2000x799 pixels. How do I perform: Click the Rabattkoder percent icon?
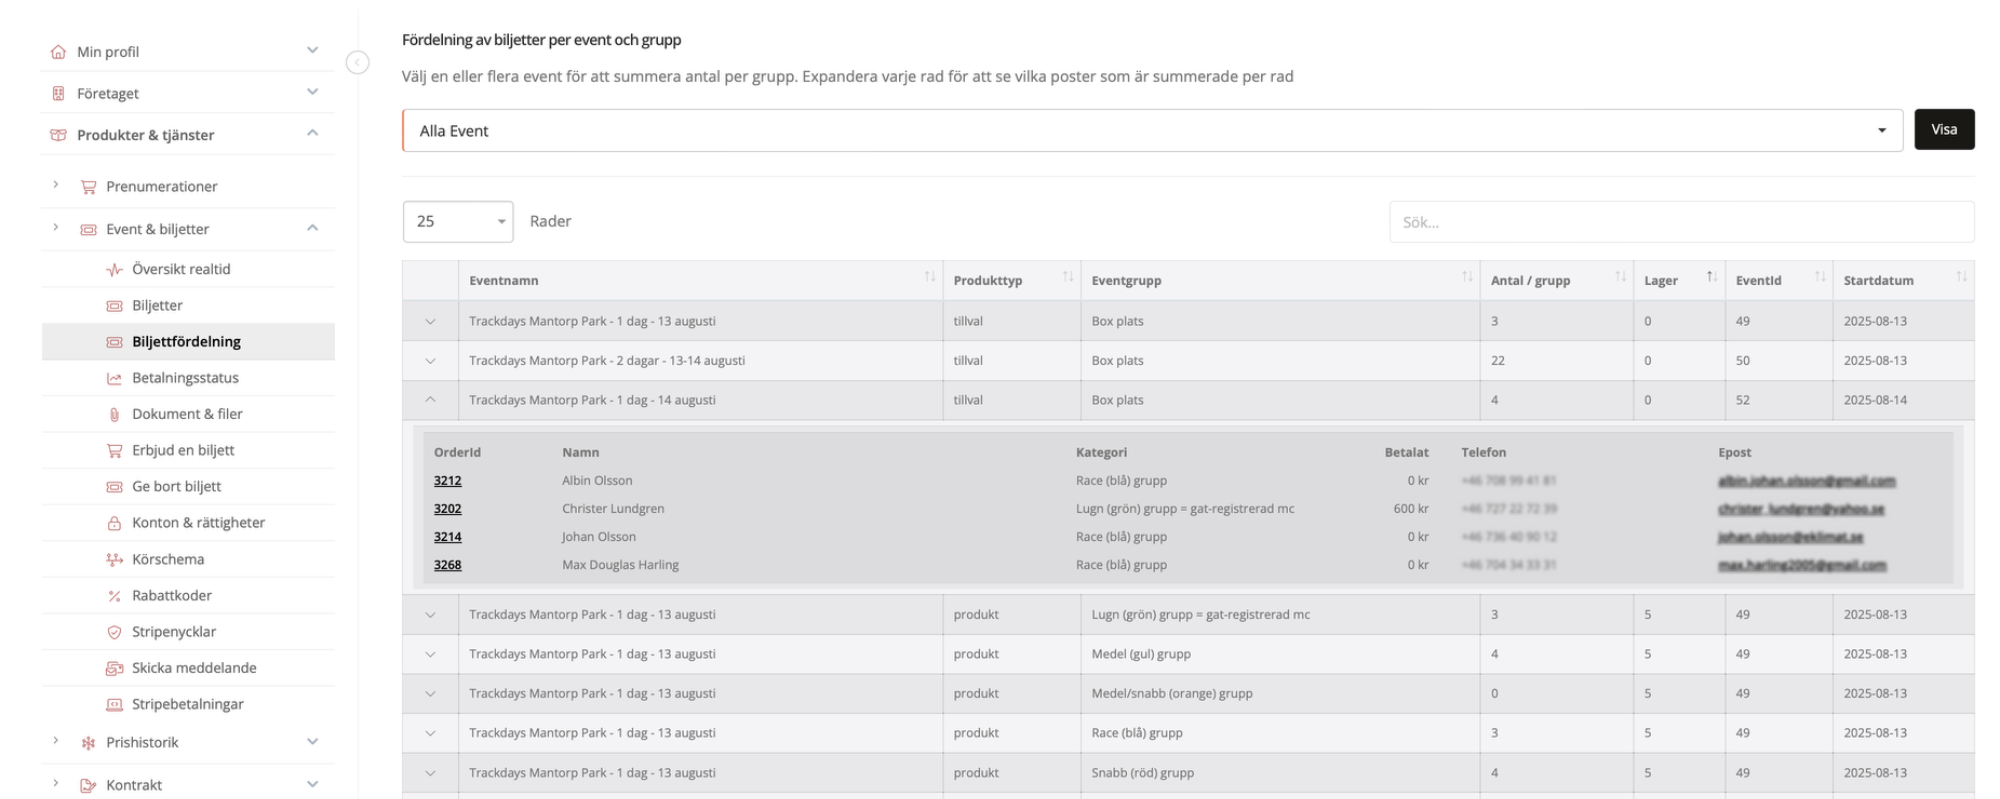point(114,596)
